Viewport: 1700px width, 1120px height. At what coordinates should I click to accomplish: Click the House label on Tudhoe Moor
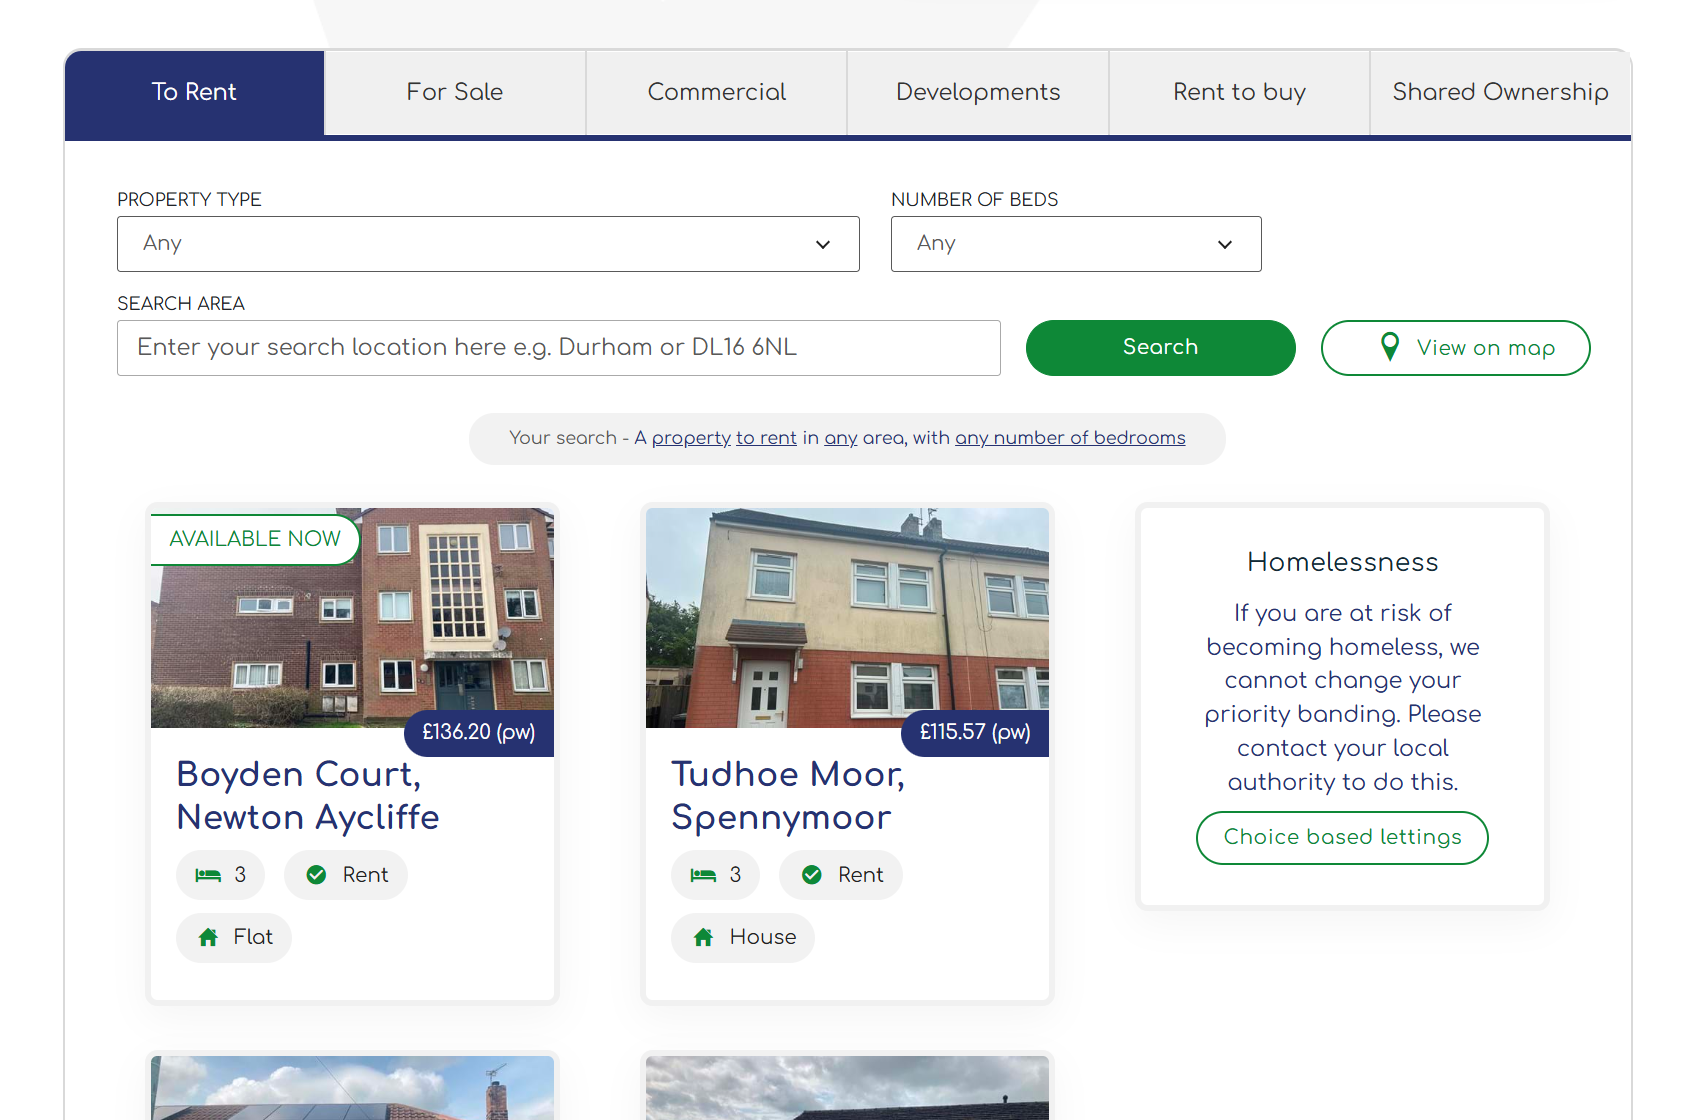[x=763, y=937]
